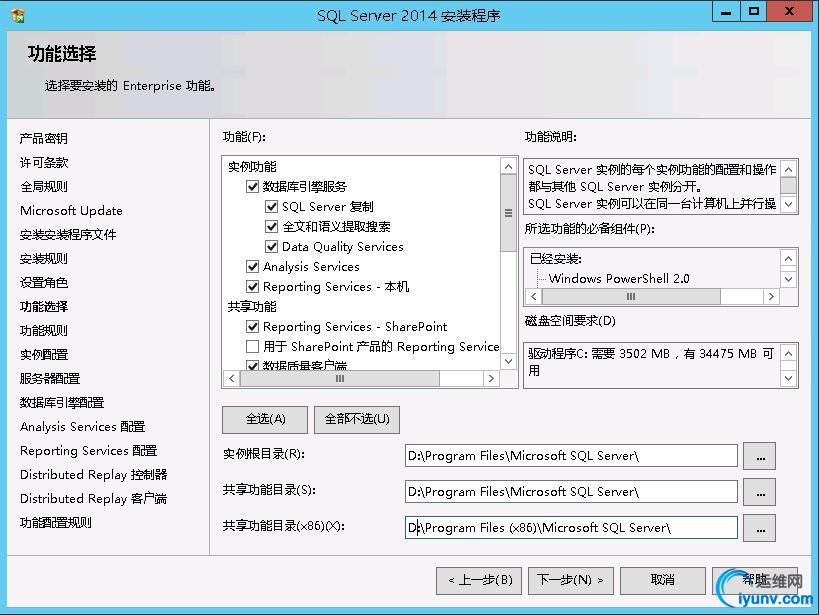Select the 实例配置 step in sidebar
Image resolution: width=819 pixels, height=615 pixels.
[44, 355]
